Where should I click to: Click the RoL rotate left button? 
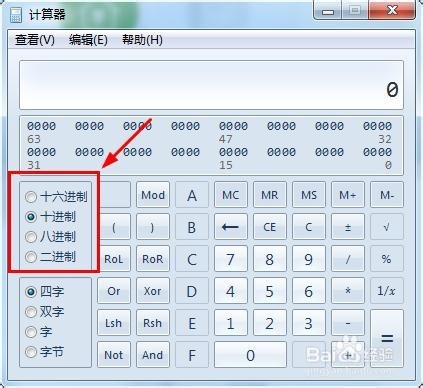point(115,259)
